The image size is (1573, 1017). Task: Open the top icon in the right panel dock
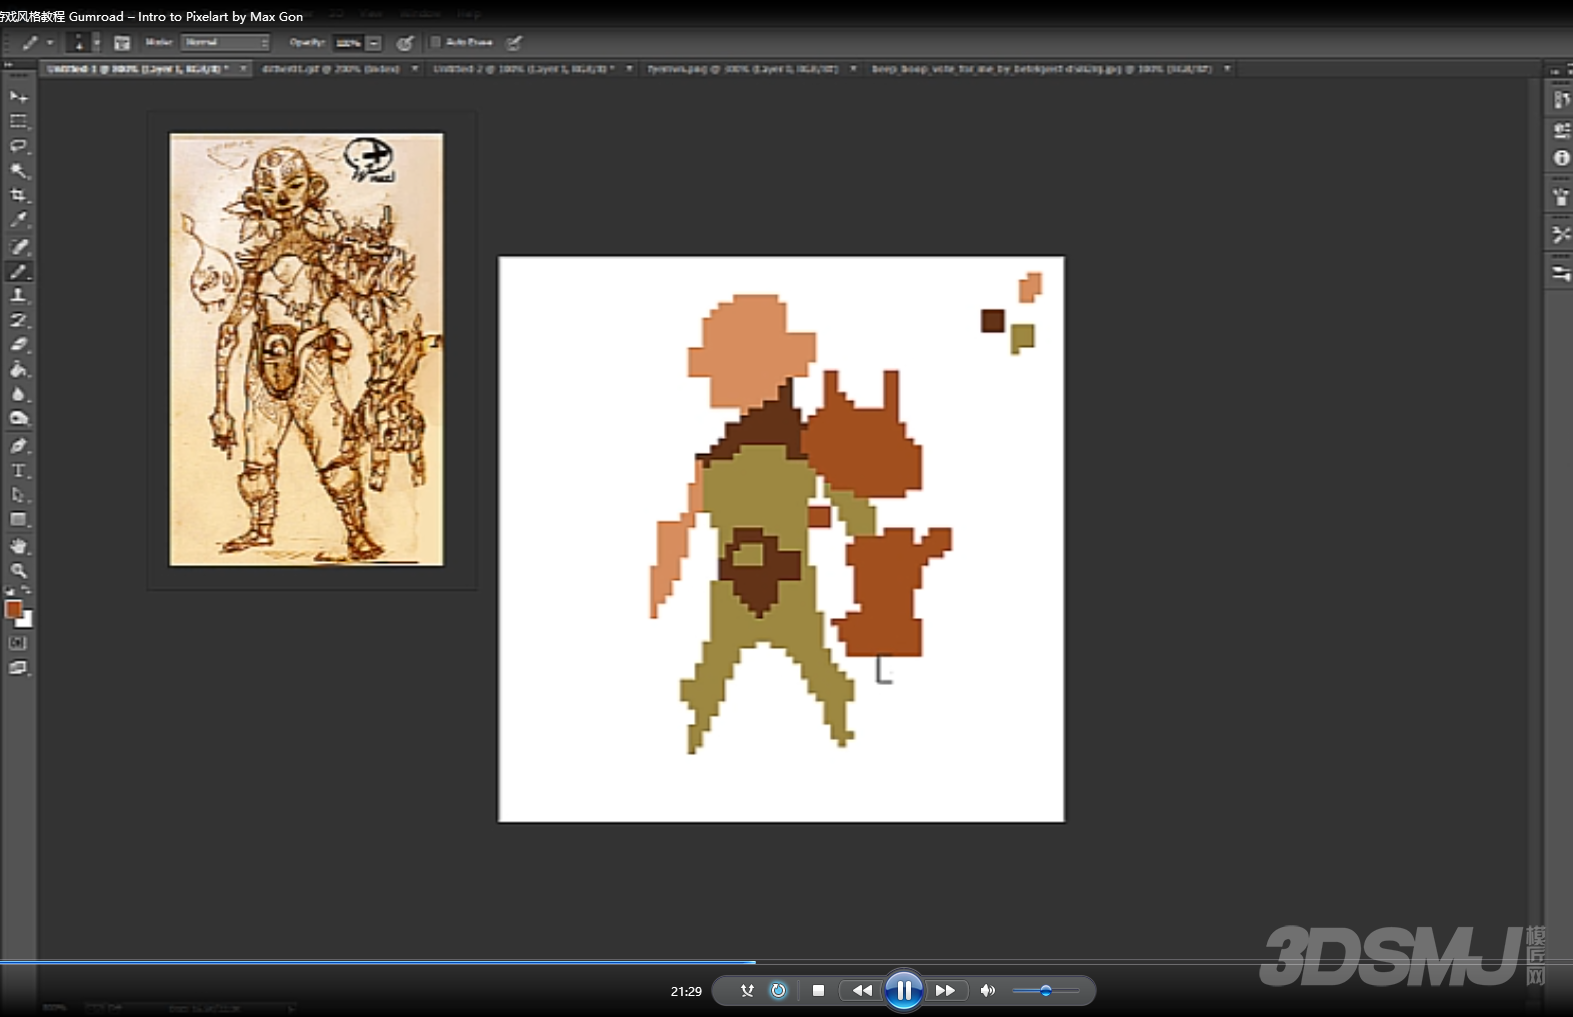[x=1561, y=99]
